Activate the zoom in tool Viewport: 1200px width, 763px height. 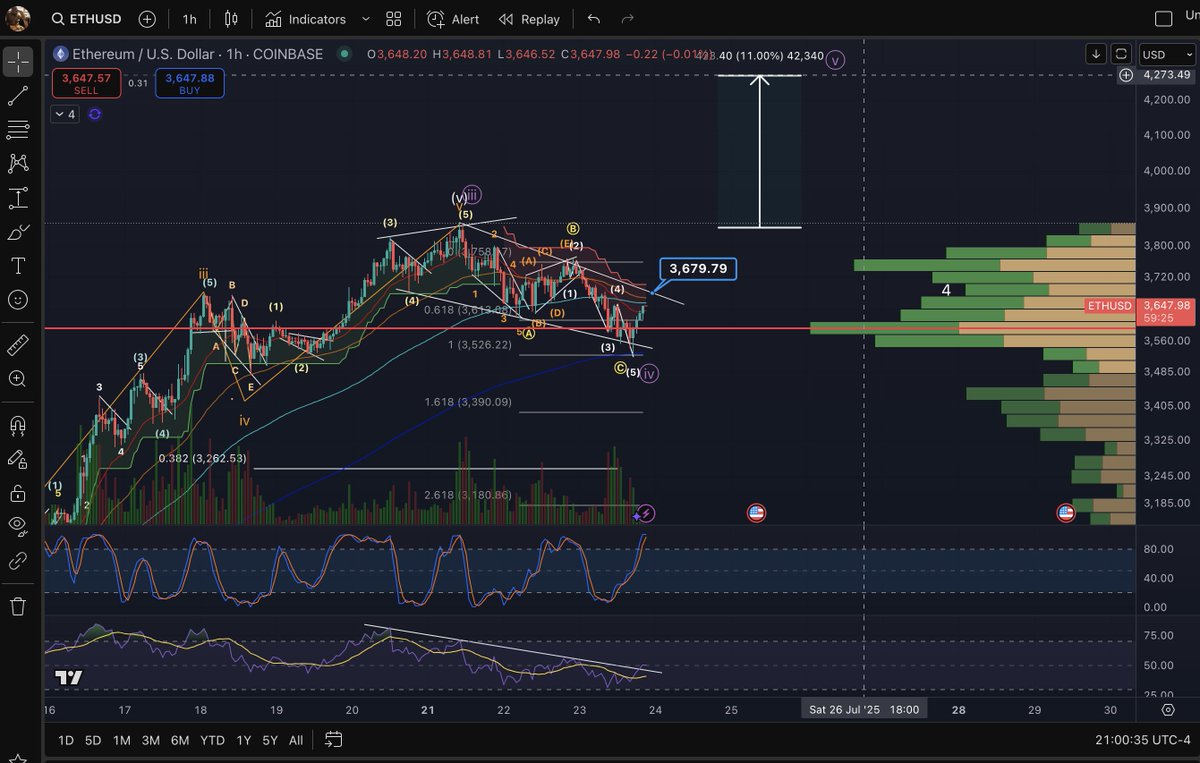[x=18, y=379]
